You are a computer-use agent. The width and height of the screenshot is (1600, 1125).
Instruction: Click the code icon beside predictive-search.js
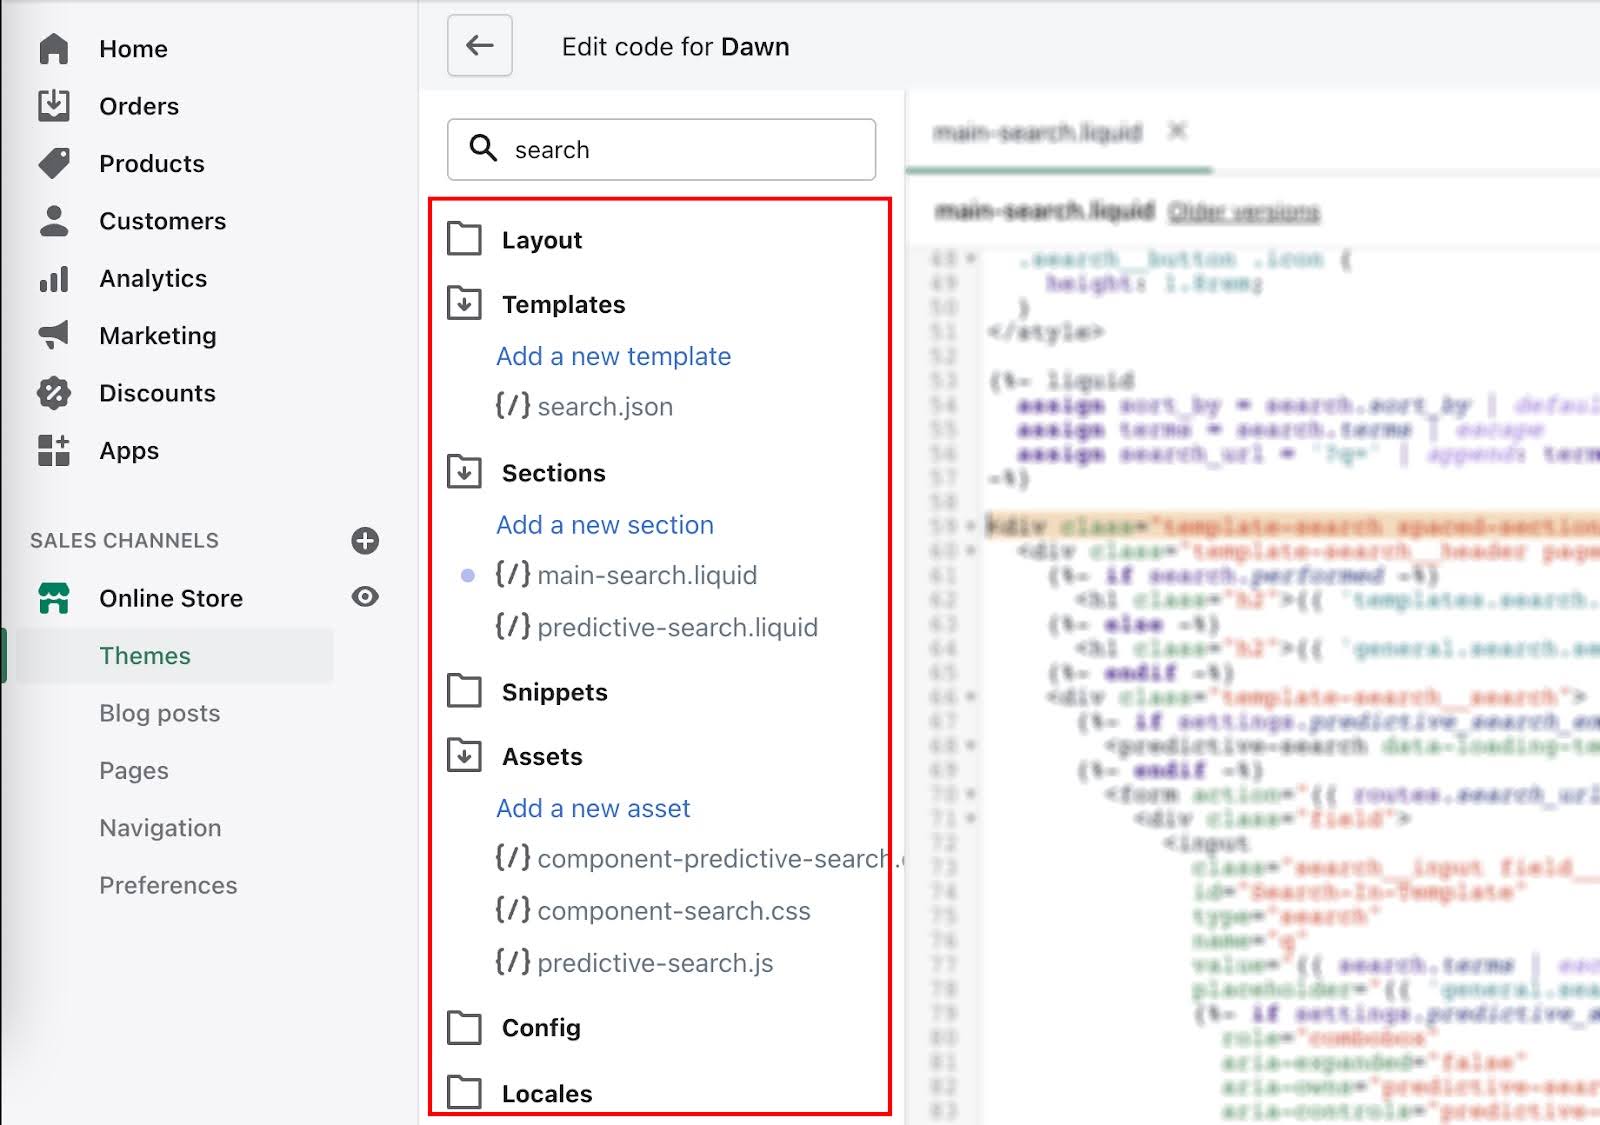coord(513,961)
